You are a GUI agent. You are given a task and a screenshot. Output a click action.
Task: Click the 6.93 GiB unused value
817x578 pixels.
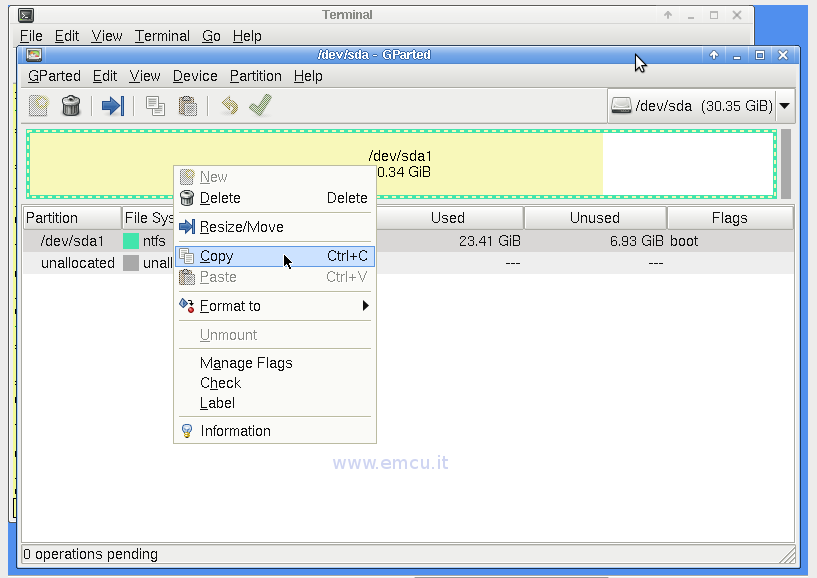[637, 241]
